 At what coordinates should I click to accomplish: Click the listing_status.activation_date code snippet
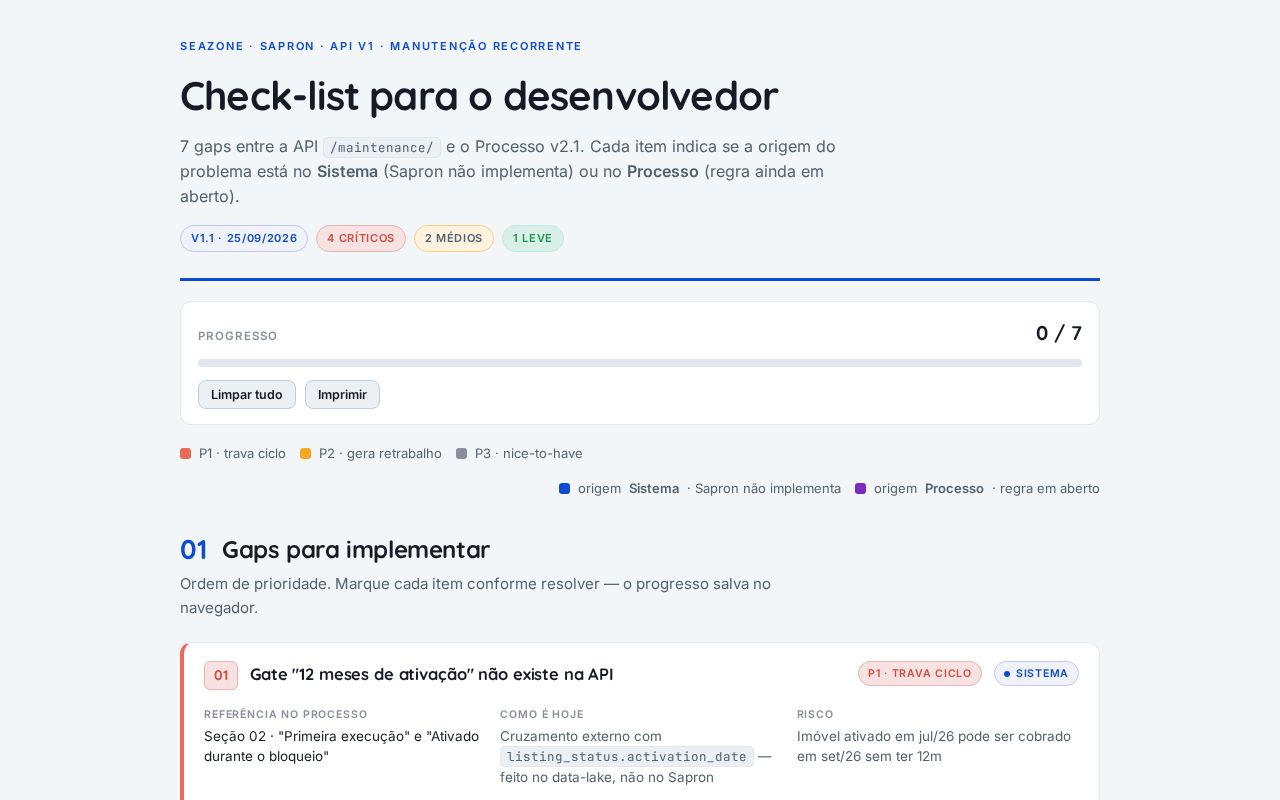click(x=627, y=756)
